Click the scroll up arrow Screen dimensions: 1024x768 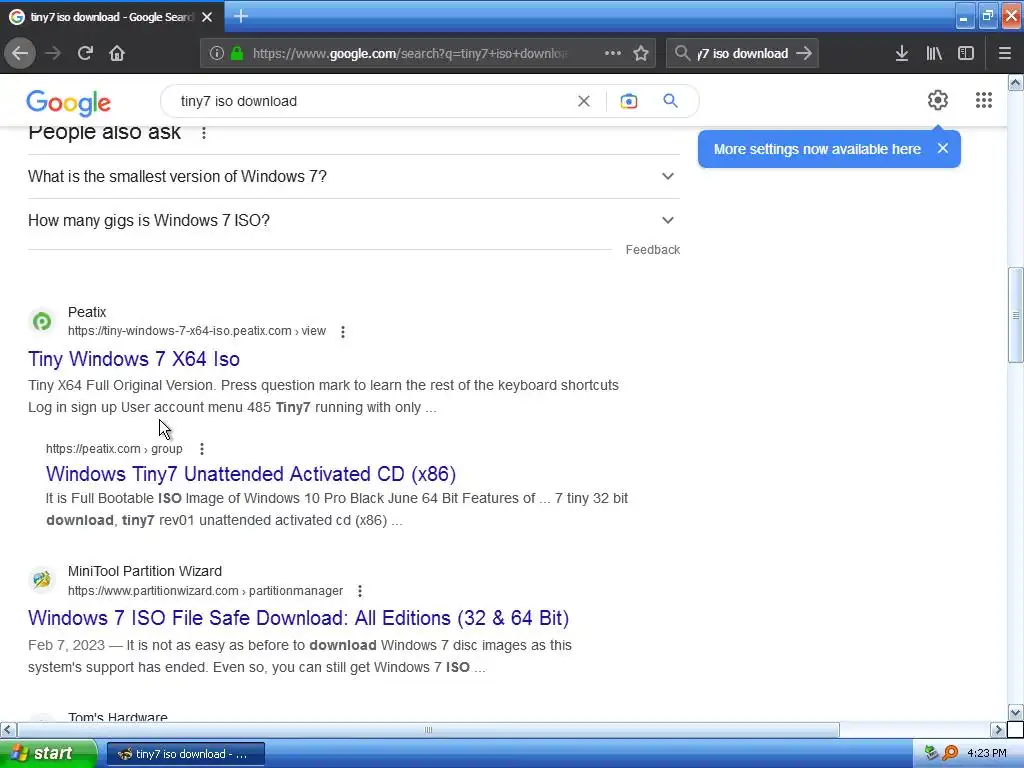point(1016,82)
